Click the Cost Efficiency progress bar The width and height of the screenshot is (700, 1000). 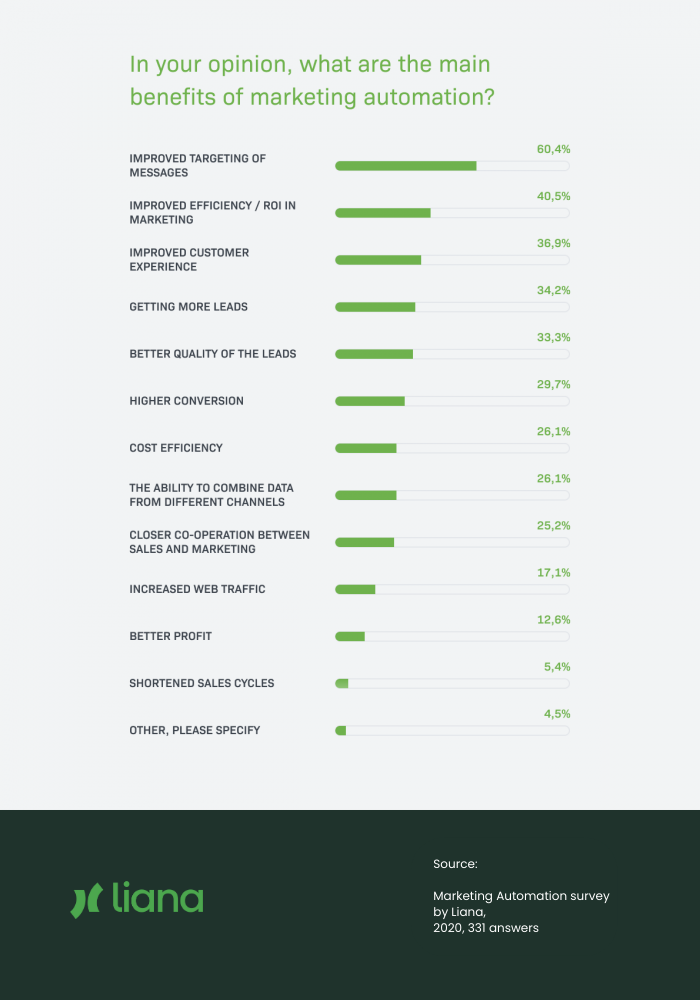[452, 448]
